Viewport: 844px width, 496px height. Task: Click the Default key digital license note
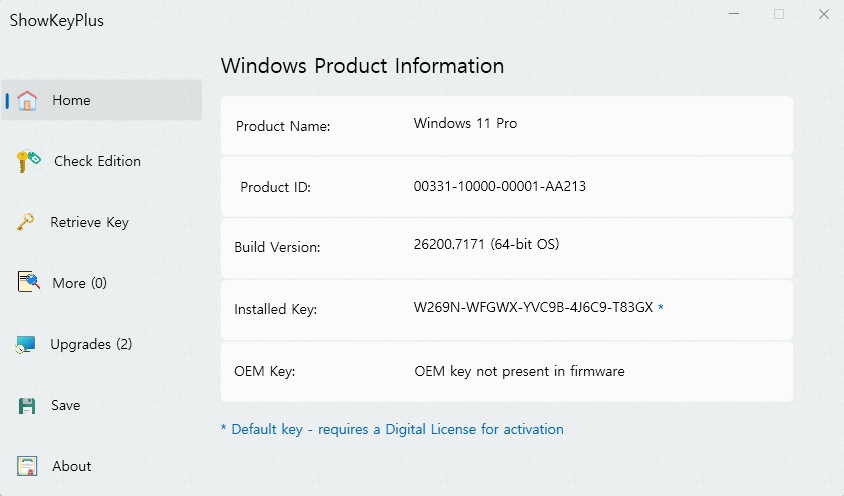(x=392, y=429)
